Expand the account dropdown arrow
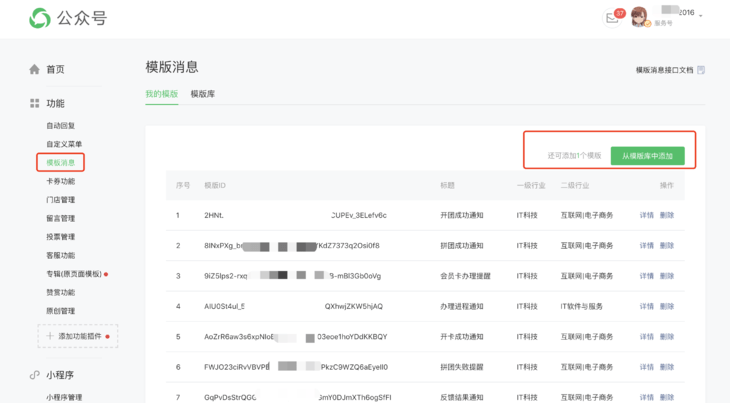 coord(701,16)
